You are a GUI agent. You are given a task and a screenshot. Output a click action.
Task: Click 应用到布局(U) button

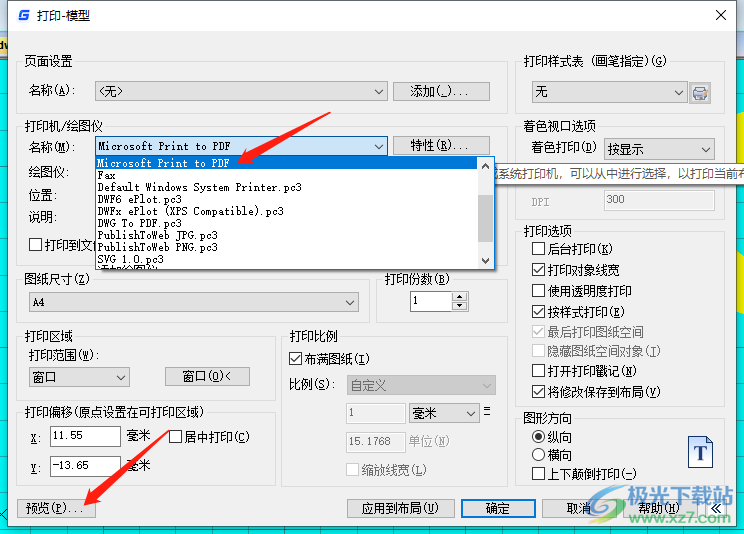pos(400,508)
